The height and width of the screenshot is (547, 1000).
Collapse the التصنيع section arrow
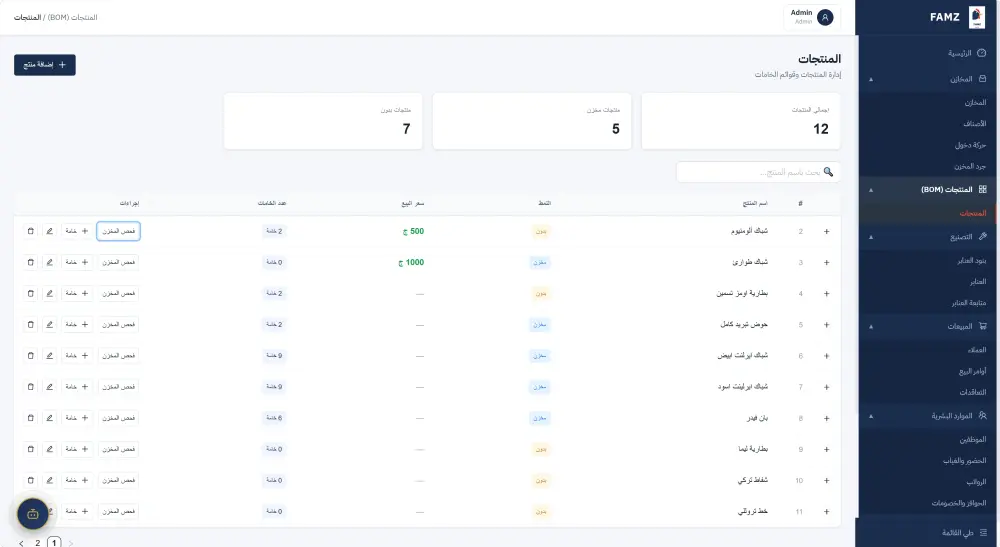(x=871, y=237)
